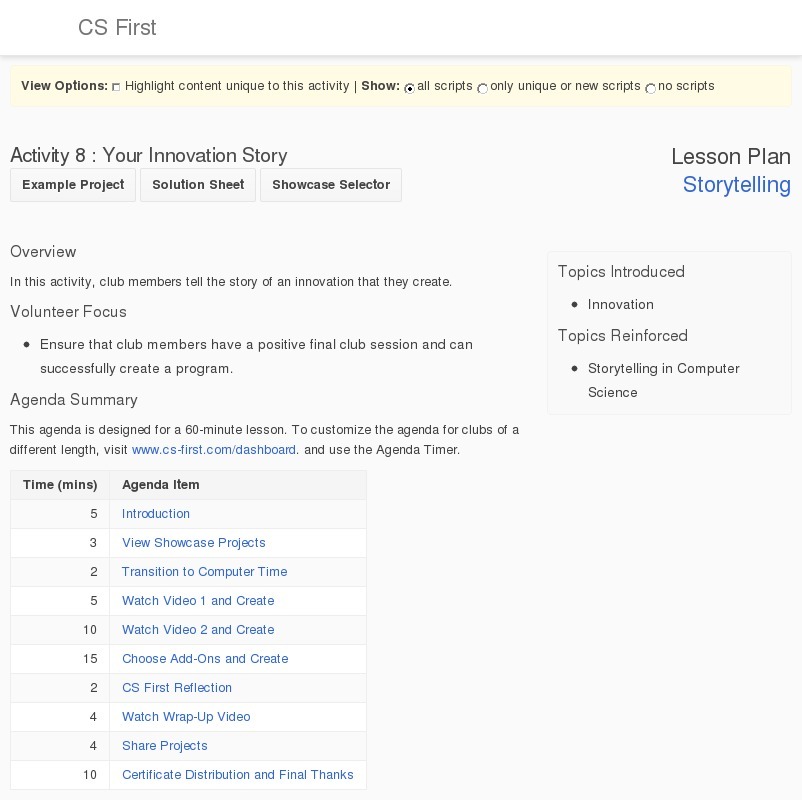Click the CS First logo
Image resolution: width=802 pixels, height=800 pixels.
pyautogui.click(x=116, y=27)
